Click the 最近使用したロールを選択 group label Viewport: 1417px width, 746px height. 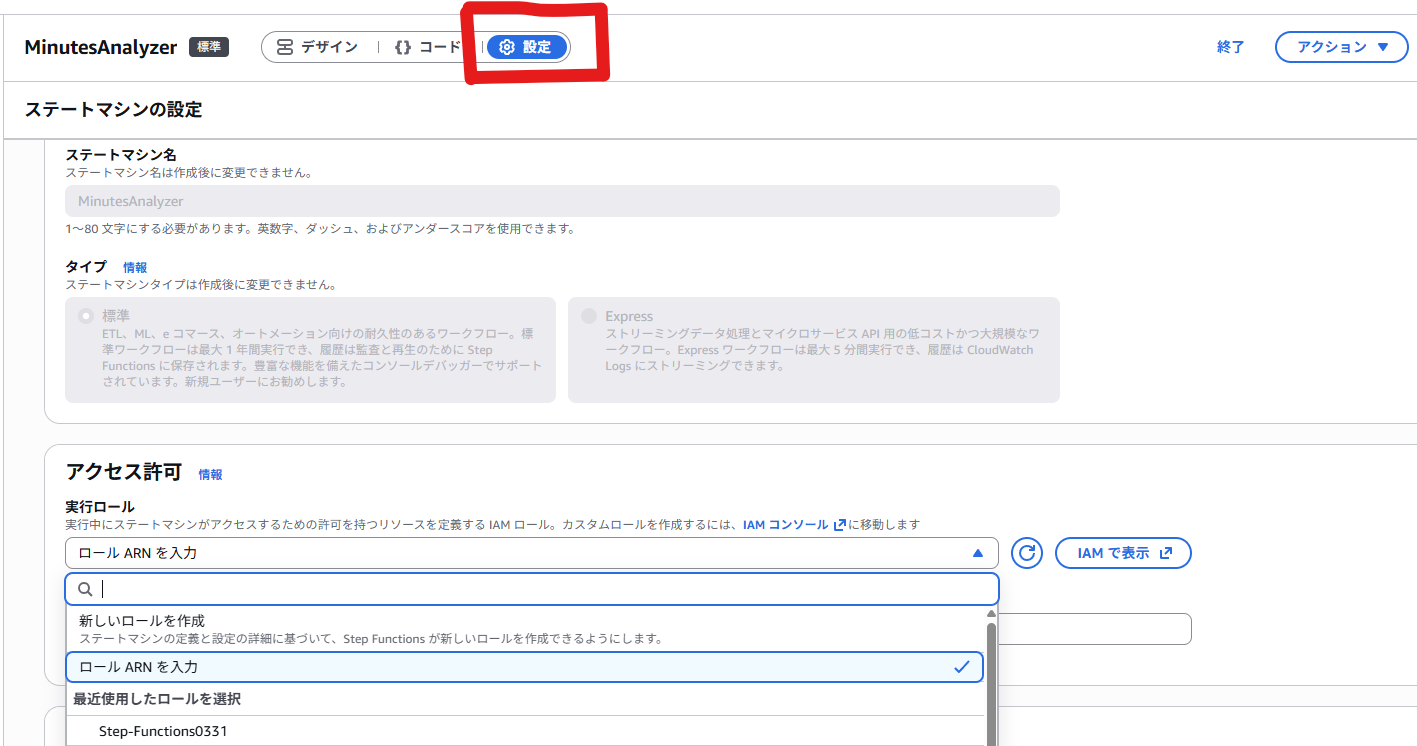point(157,699)
